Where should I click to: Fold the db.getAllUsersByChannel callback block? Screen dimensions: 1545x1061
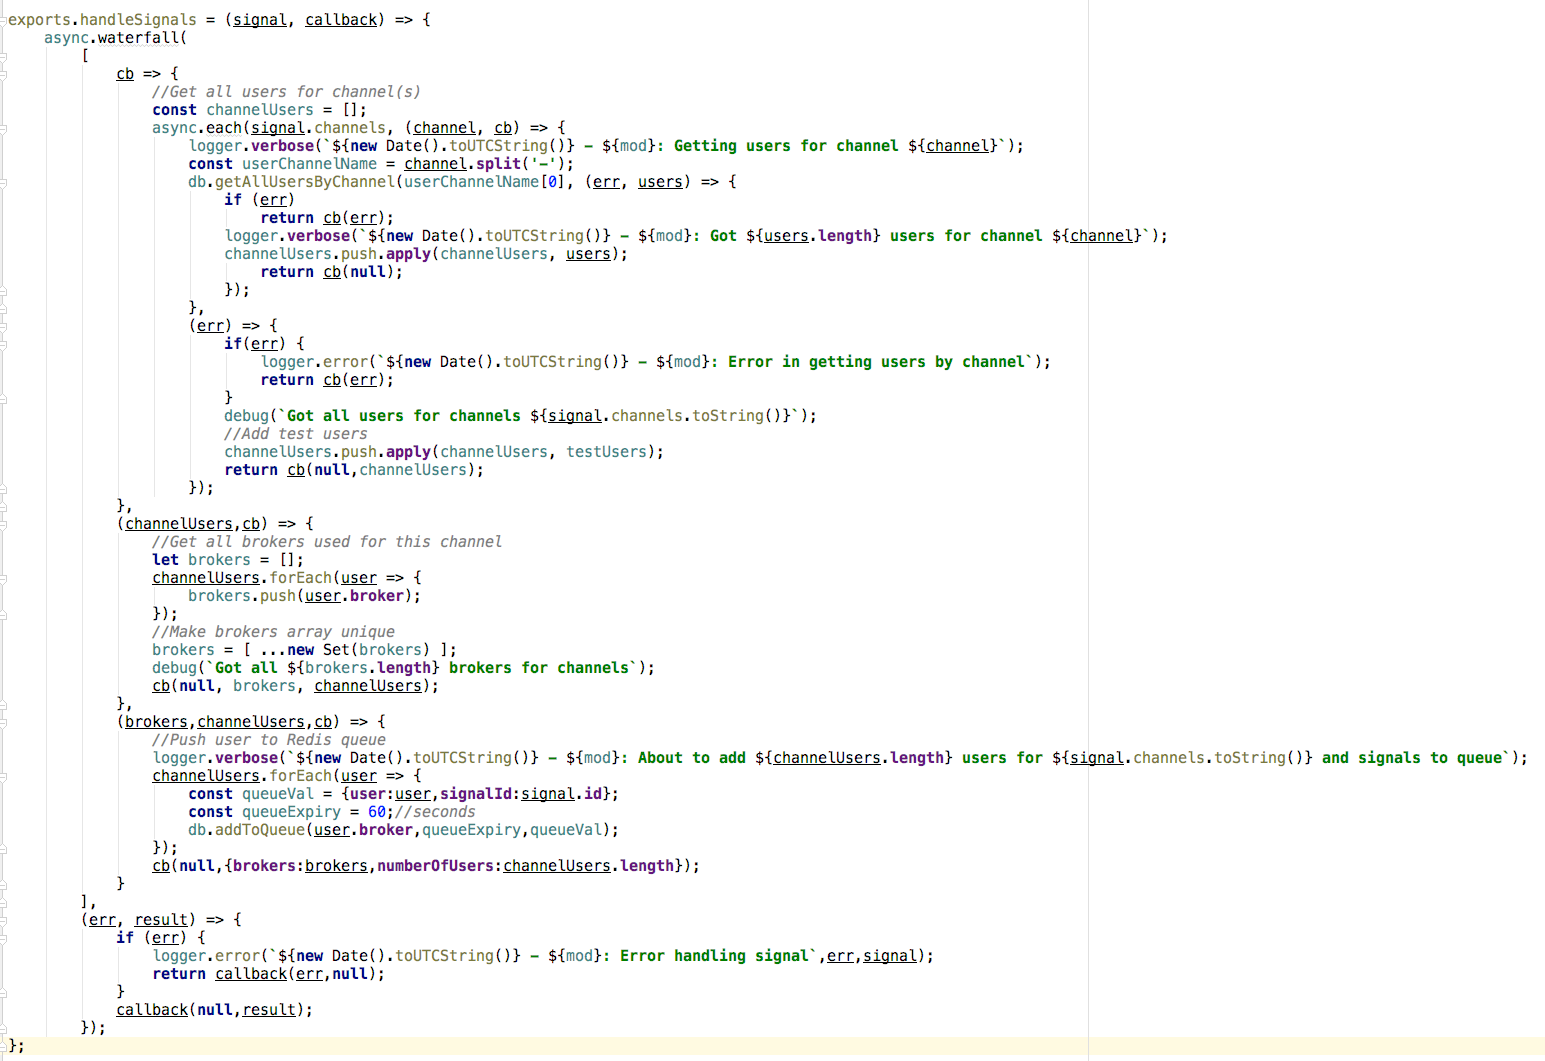click(3, 182)
